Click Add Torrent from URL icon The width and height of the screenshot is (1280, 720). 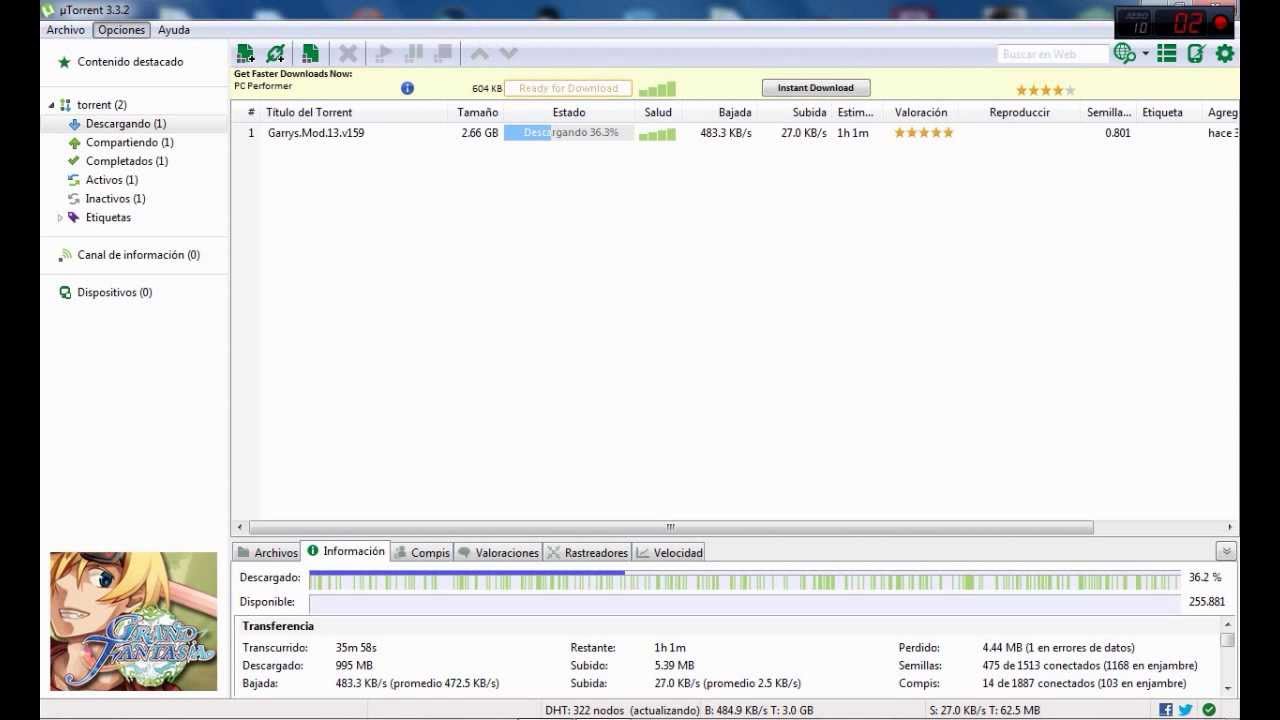pyautogui.click(x=276, y=54)
